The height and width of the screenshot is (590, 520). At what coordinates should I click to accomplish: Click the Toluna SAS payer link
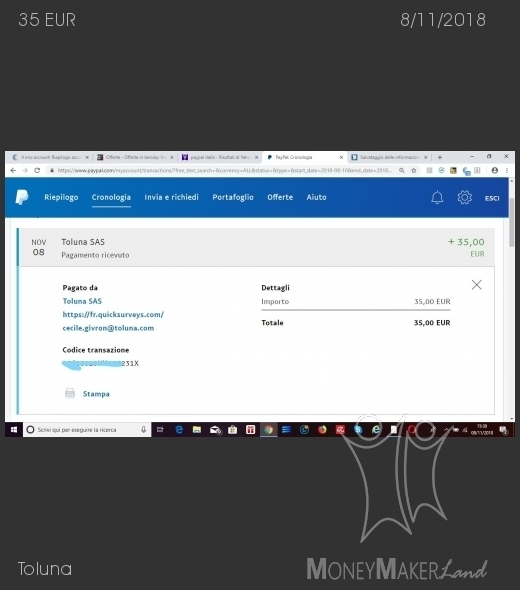pyautogui.click(x=82, y=301)
